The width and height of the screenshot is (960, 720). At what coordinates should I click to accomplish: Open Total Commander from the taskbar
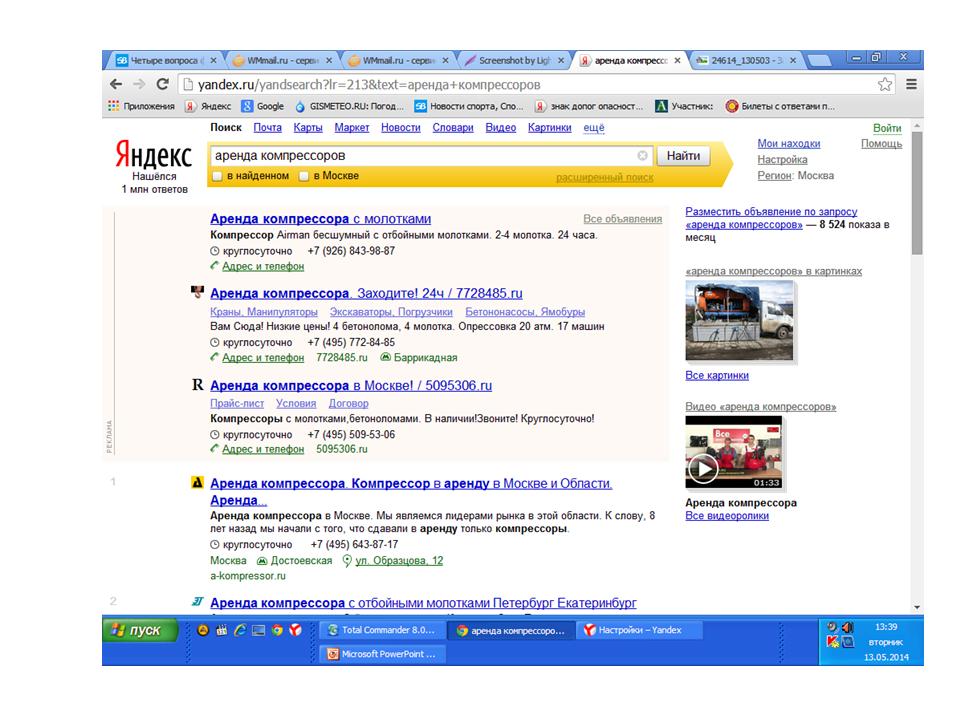[x=381, y=630]
